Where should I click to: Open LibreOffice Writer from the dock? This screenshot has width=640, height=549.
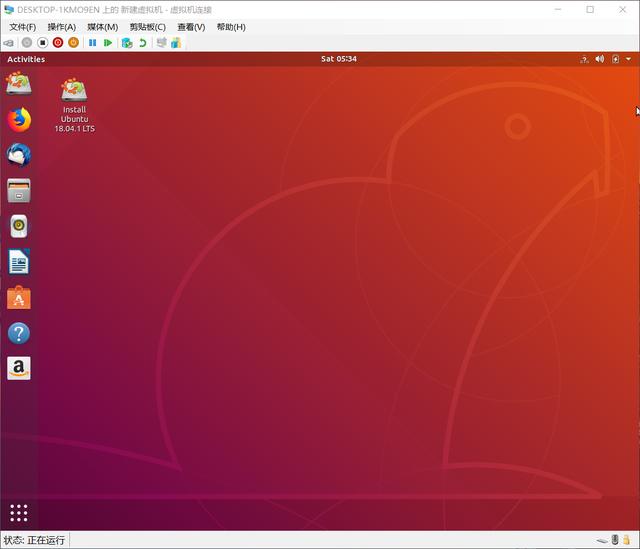pyautogui.click(x=19, y=262)
